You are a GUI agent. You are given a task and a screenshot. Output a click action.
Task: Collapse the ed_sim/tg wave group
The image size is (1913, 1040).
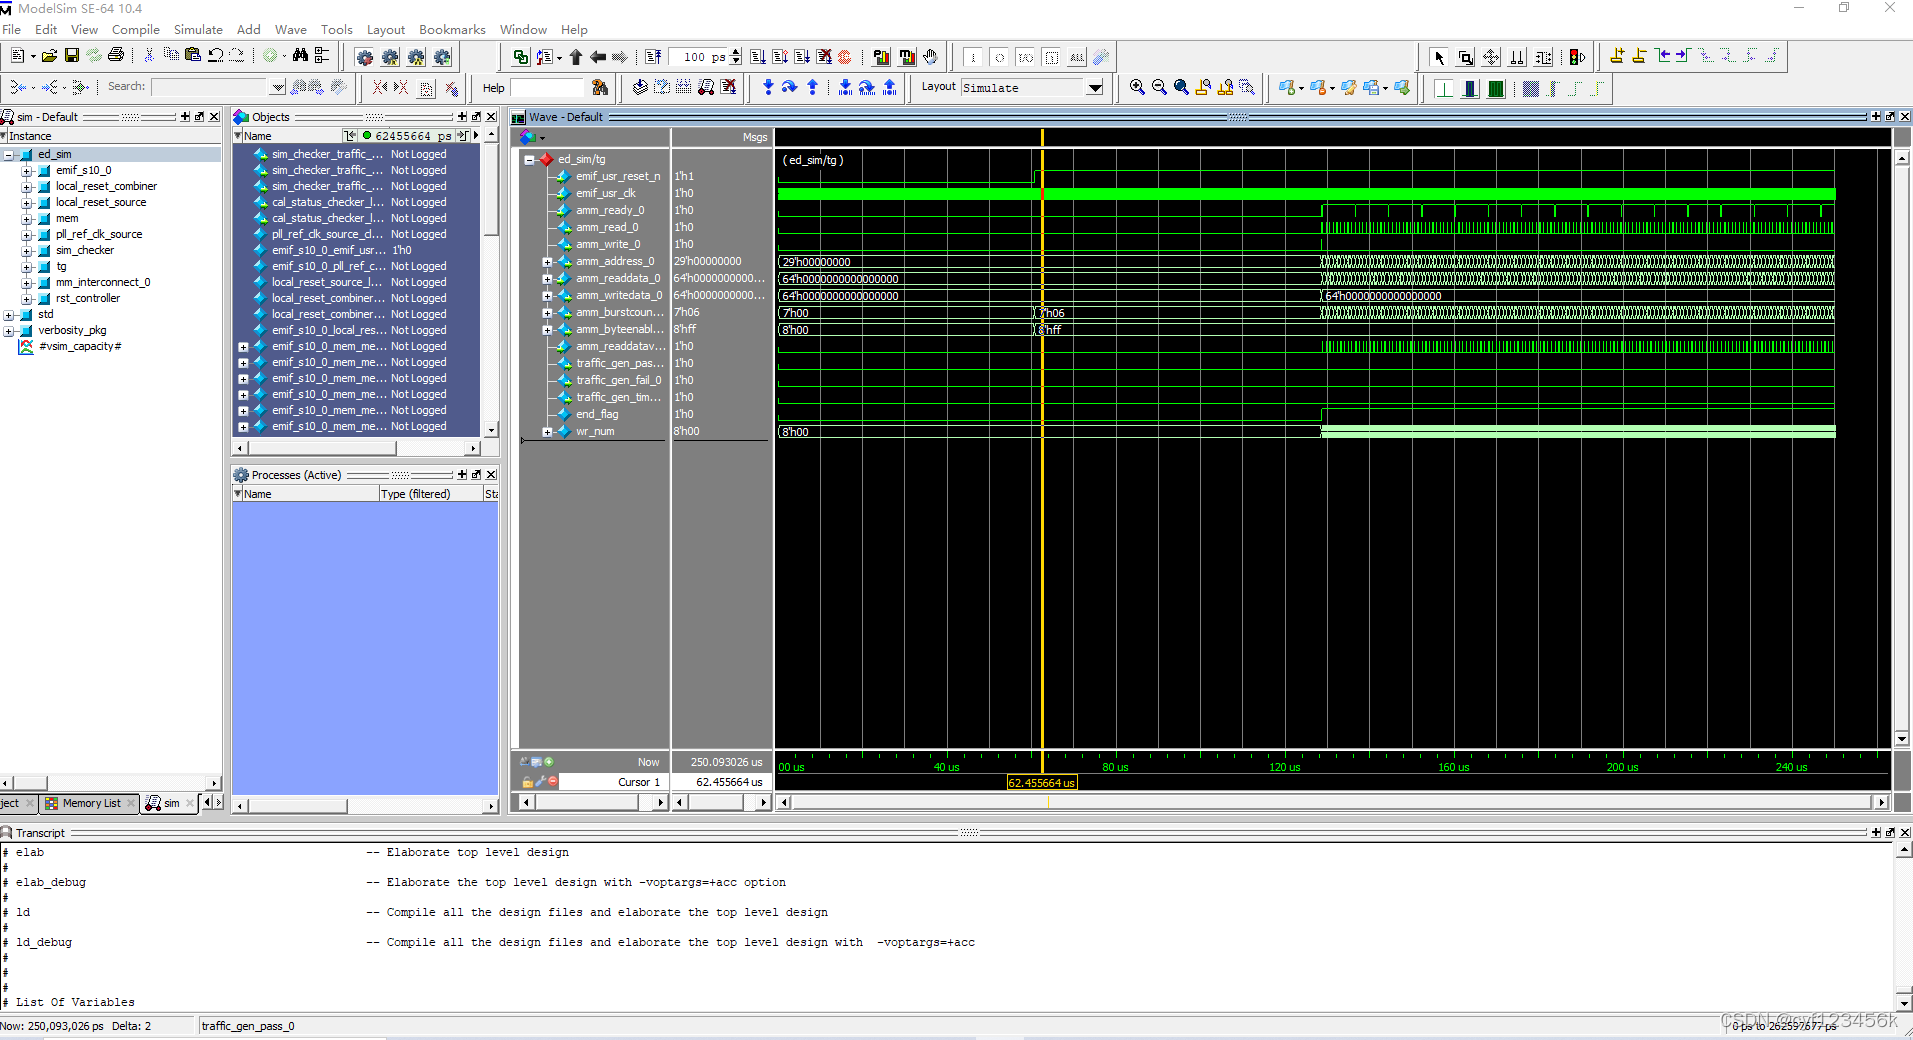529,160
